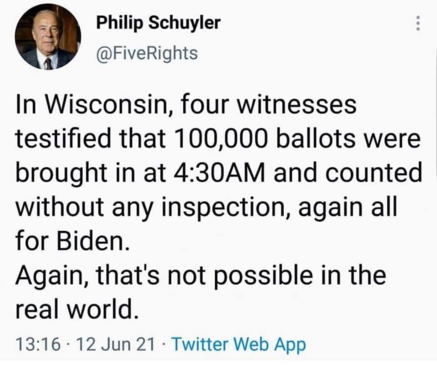Click the @FiveRights handle

click(x=147, y=53)
